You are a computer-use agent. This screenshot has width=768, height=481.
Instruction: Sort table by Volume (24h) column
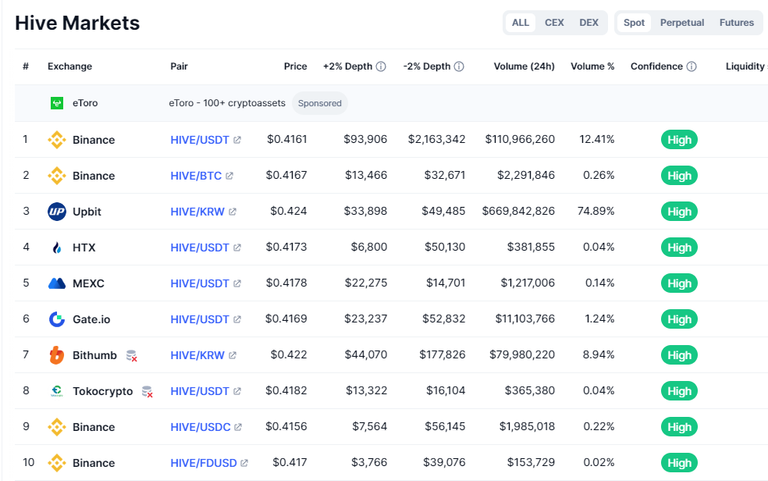coord(524,67)
